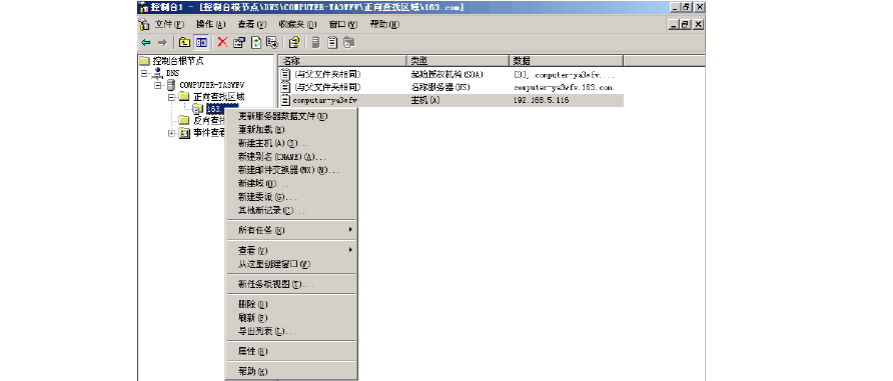Select the COMPUTER-YA3WFV tree label
Viewport: 893px width, 381px height.
click(212, 85)
